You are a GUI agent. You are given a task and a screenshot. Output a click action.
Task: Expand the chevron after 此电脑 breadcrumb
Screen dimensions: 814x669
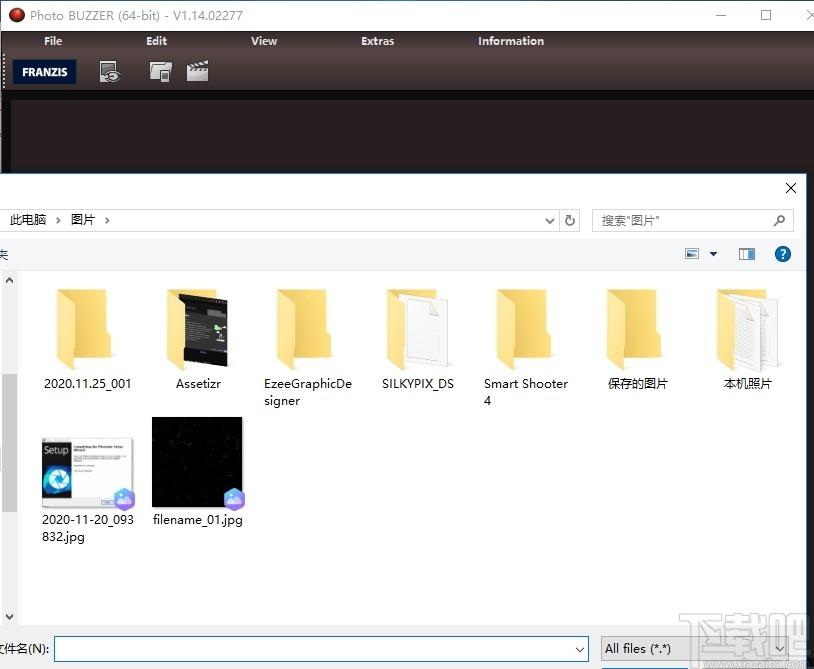pyautogui.click(x=58, y=221)
